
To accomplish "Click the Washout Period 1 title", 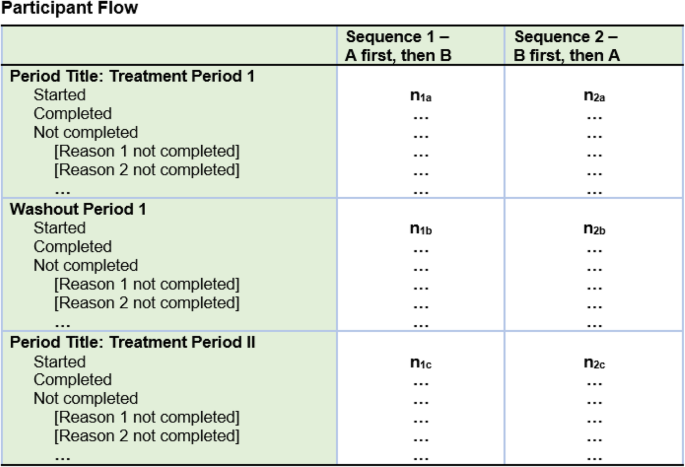I will (71, 209).
